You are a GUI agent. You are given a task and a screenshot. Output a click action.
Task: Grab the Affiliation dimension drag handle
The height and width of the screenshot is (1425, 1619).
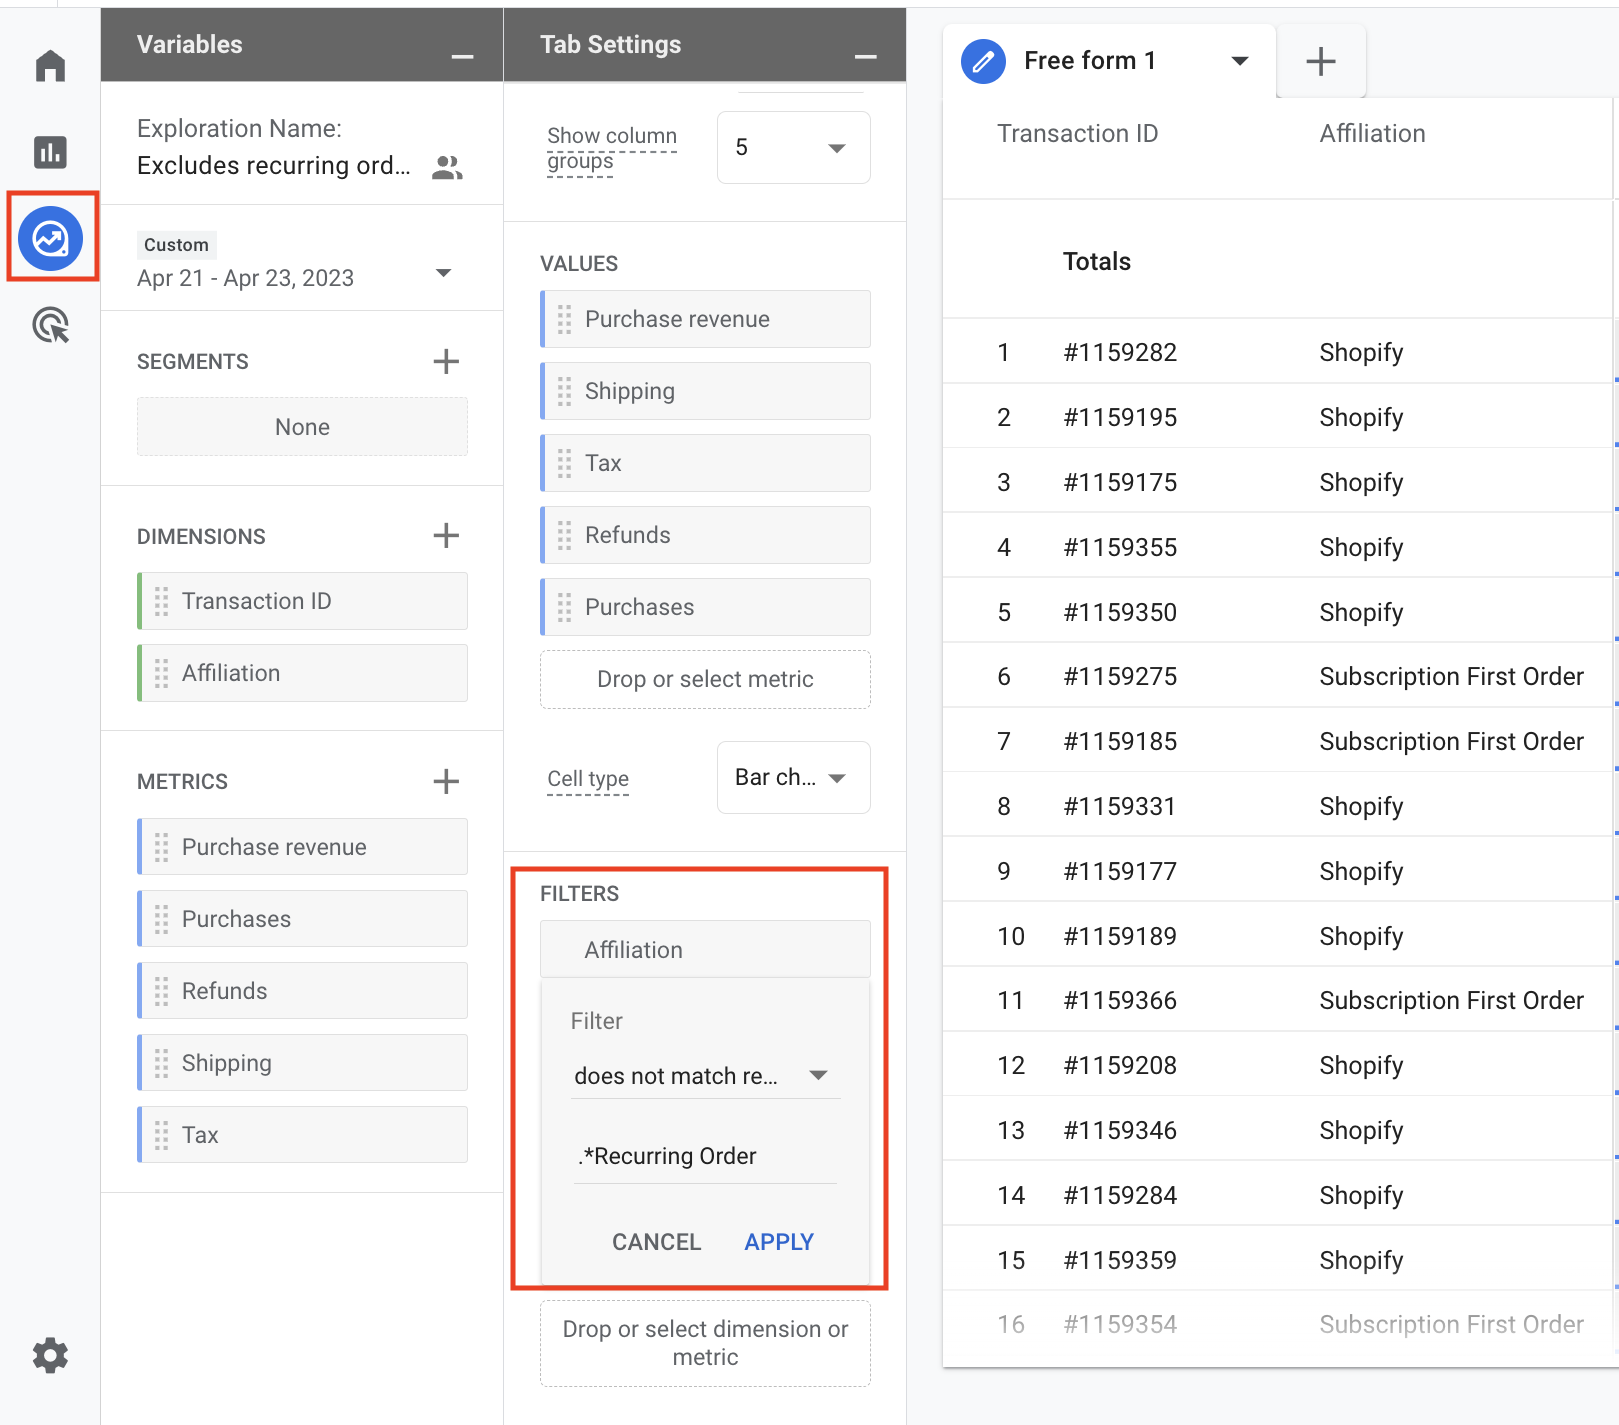pos(161,673)
